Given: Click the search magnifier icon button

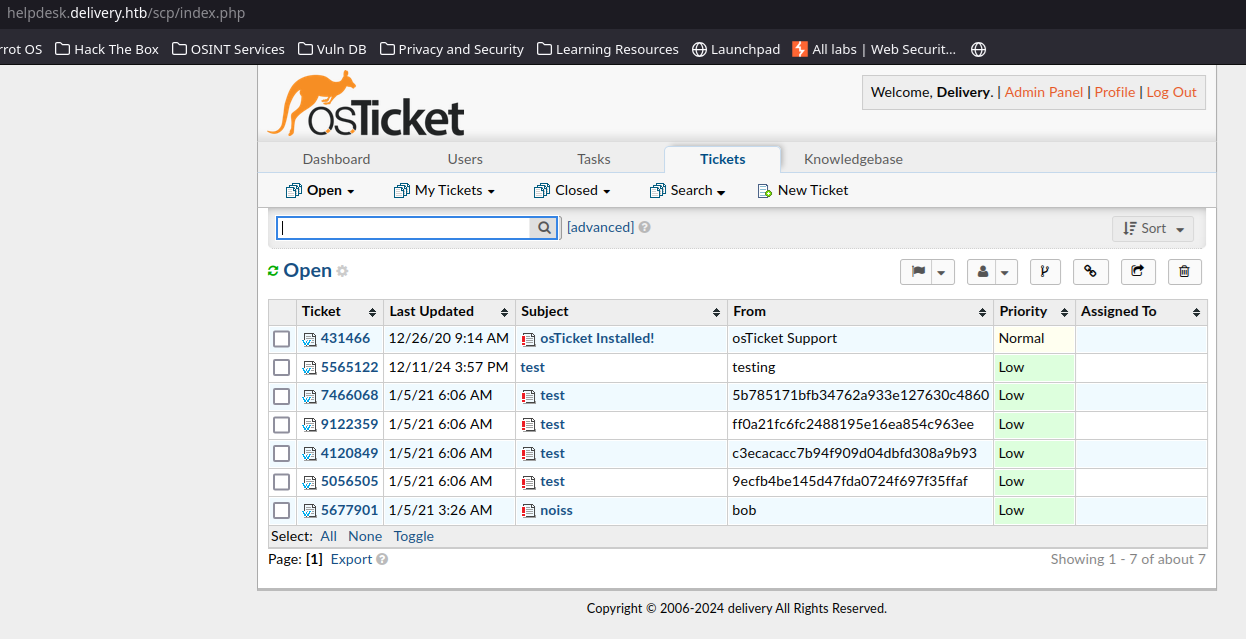Looking at the screenshot, I should coord(544,228).
